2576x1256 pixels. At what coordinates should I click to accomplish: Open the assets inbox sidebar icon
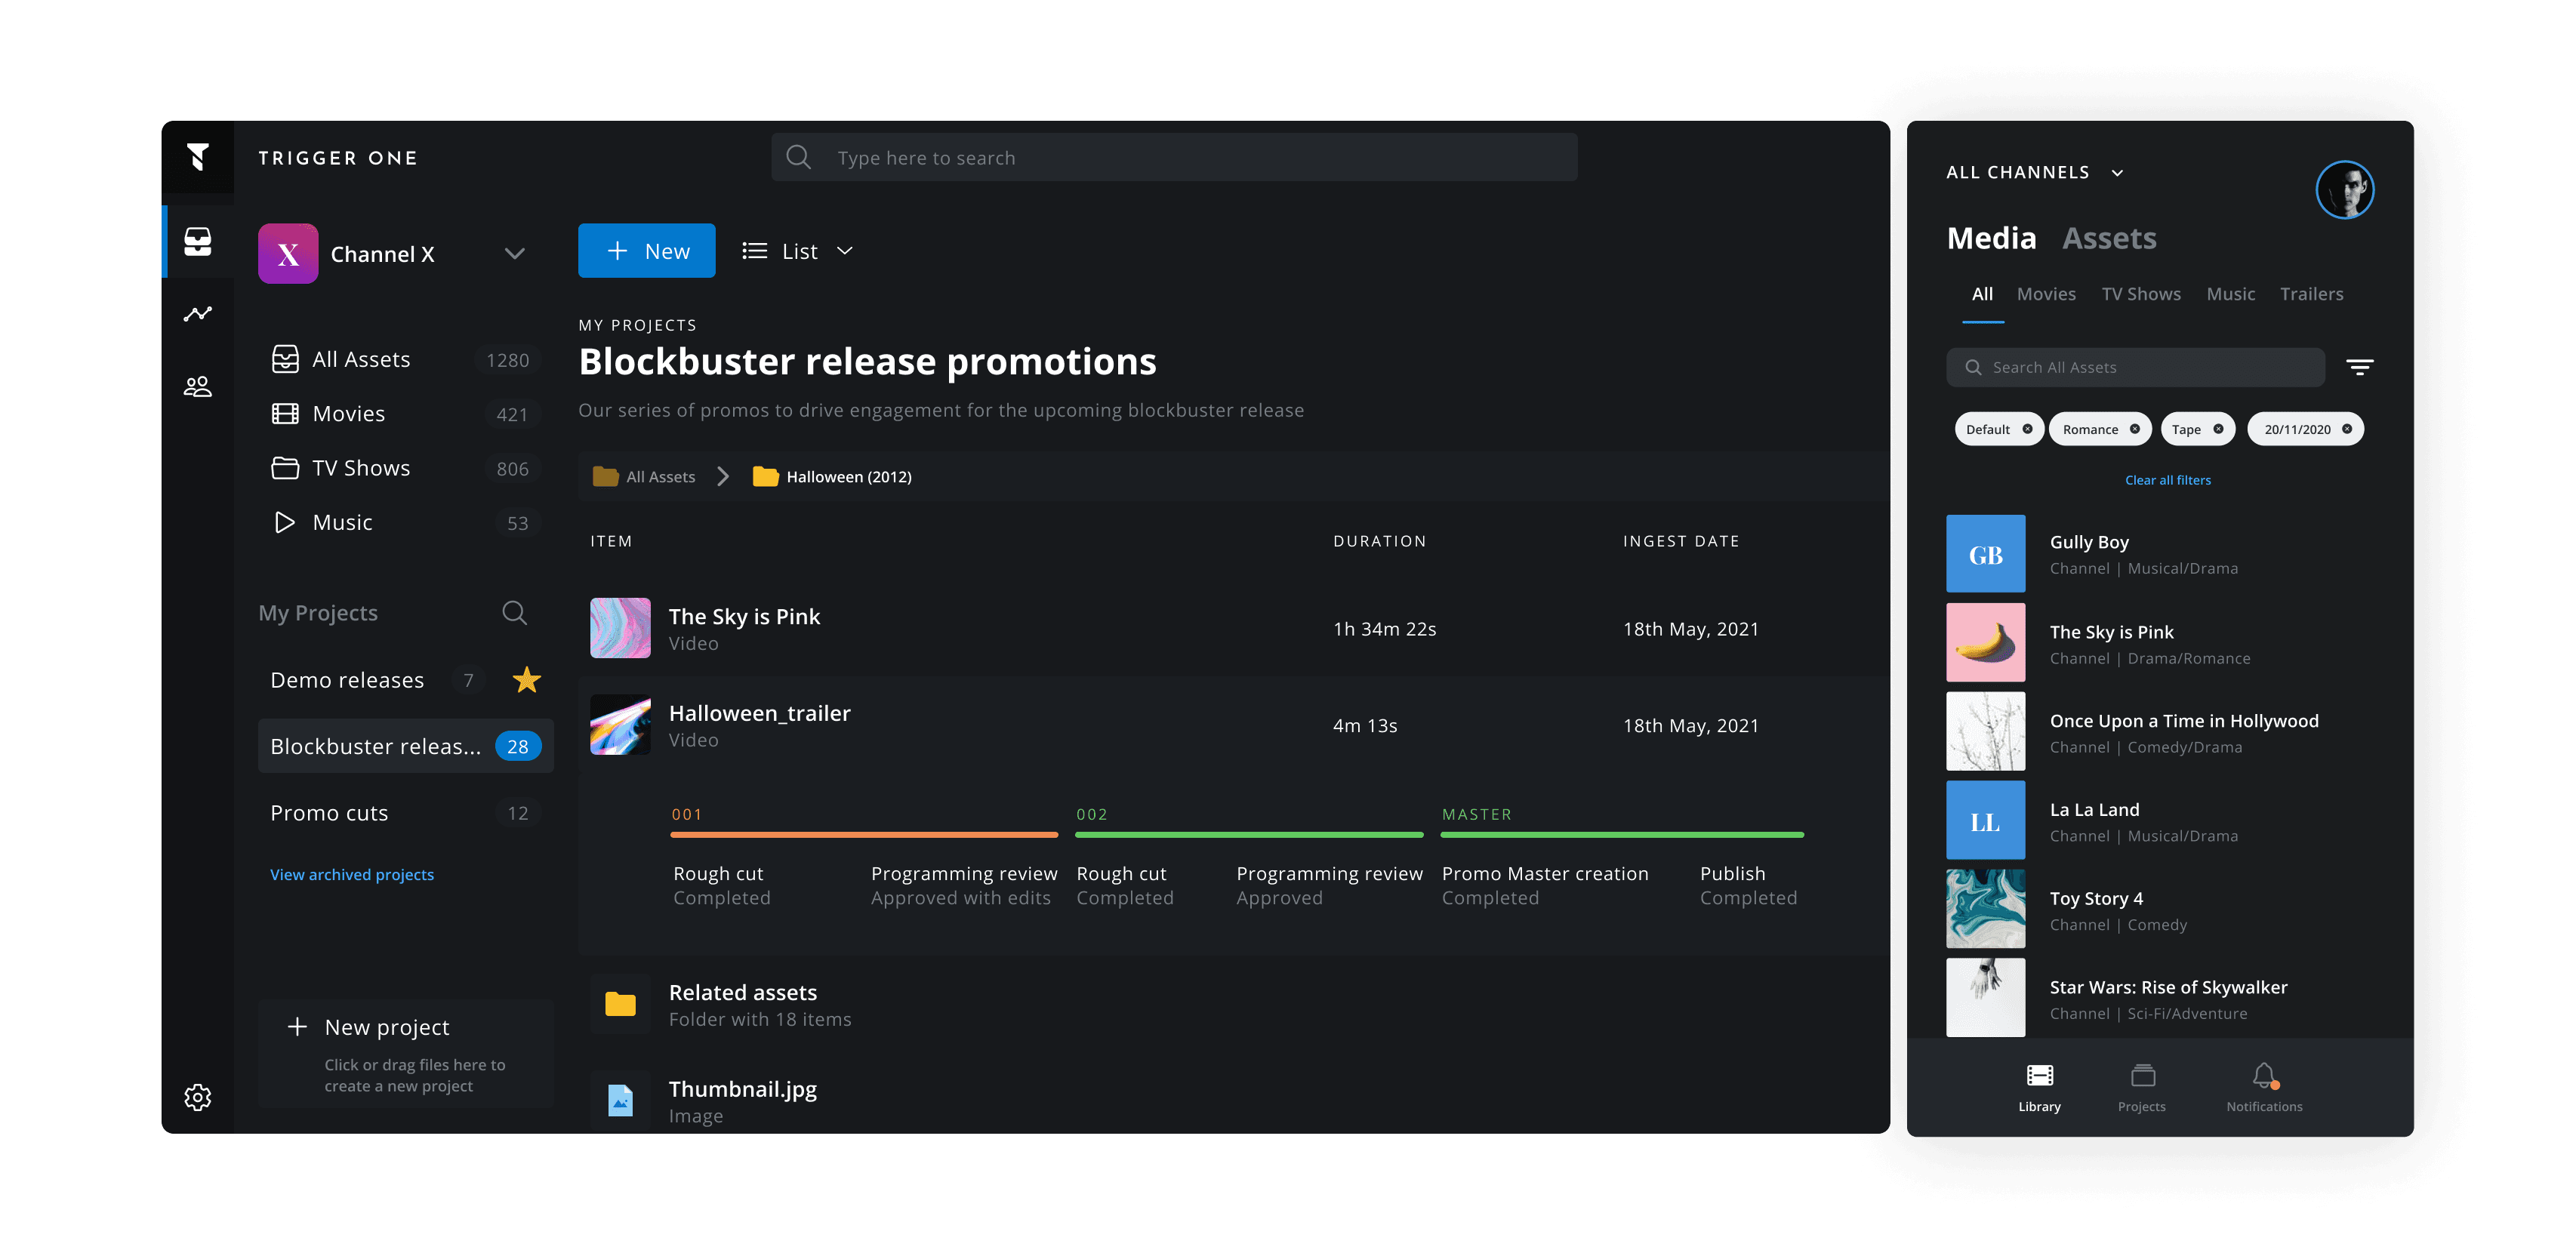point(198,241)
